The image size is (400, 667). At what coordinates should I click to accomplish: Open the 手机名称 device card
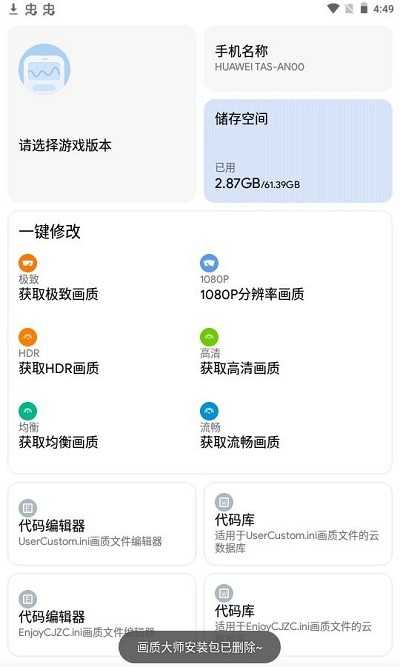pyautogui.click(x=298, y=58)
